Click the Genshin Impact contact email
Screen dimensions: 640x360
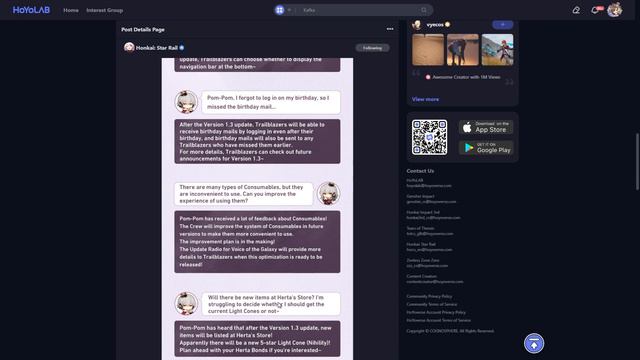point(431,202)
